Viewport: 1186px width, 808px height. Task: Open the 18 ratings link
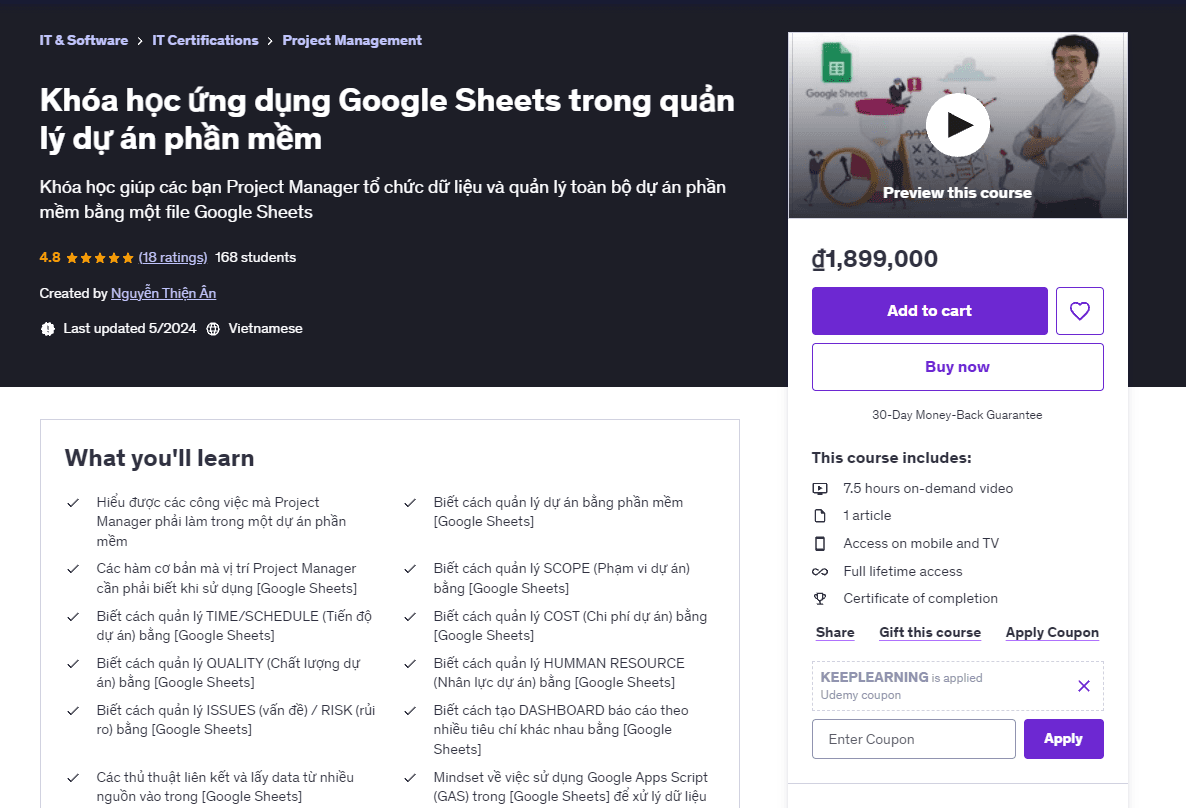pos(172,257)
